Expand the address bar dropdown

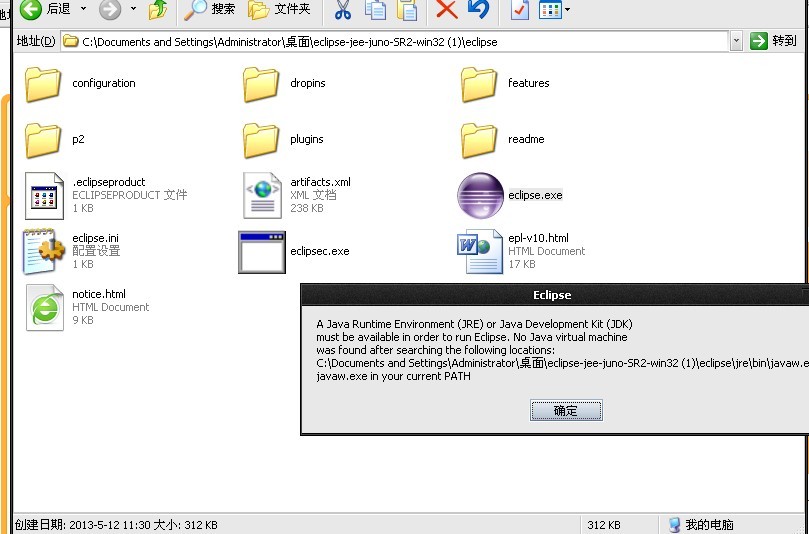click(736, 42)
